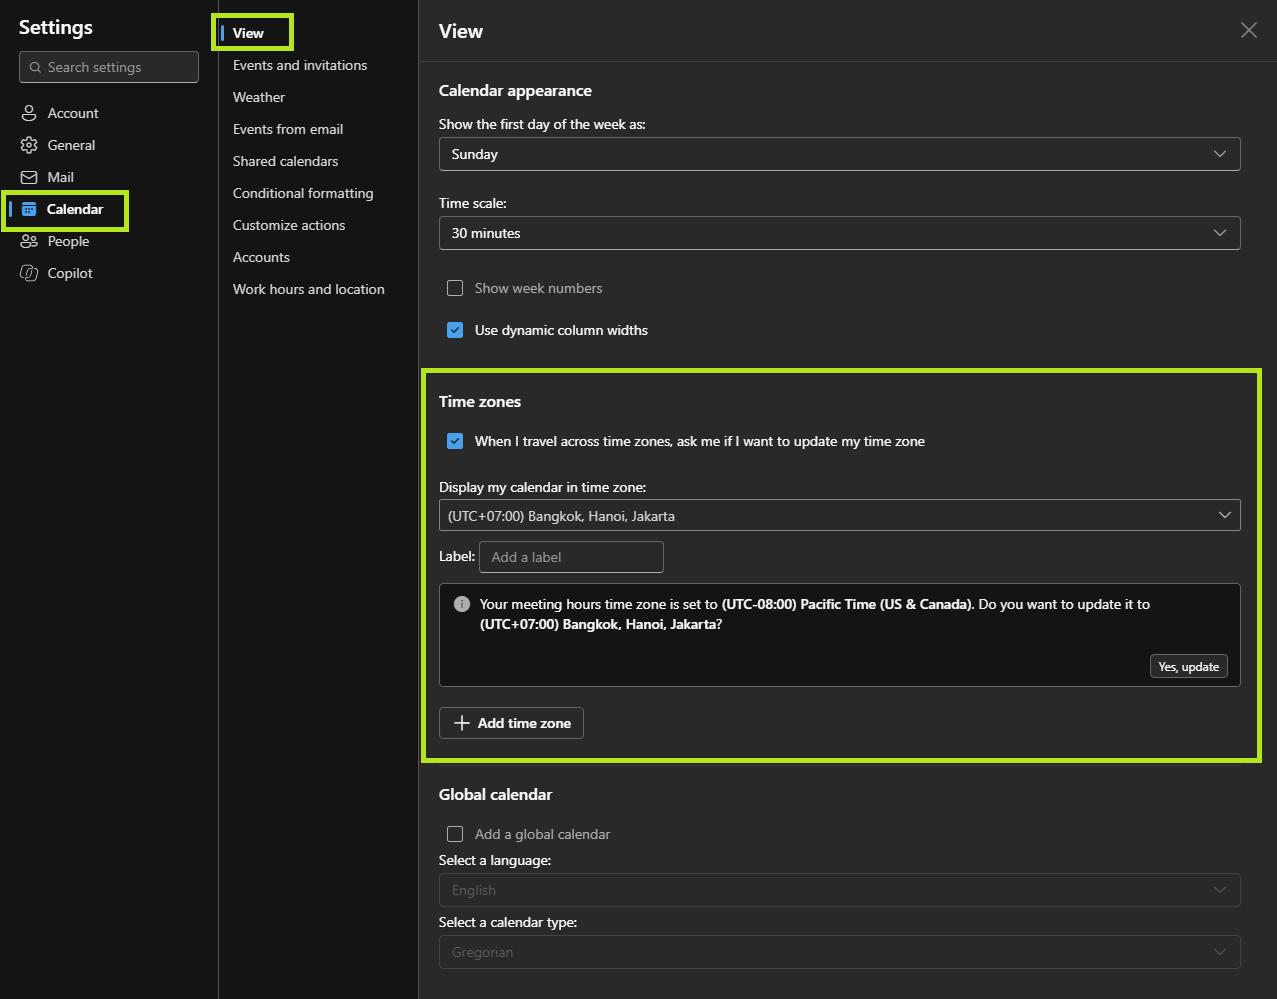Click the time zone Label field
Image resolution: width=1277 pixels, height=999 pixels.
(571, 557)
